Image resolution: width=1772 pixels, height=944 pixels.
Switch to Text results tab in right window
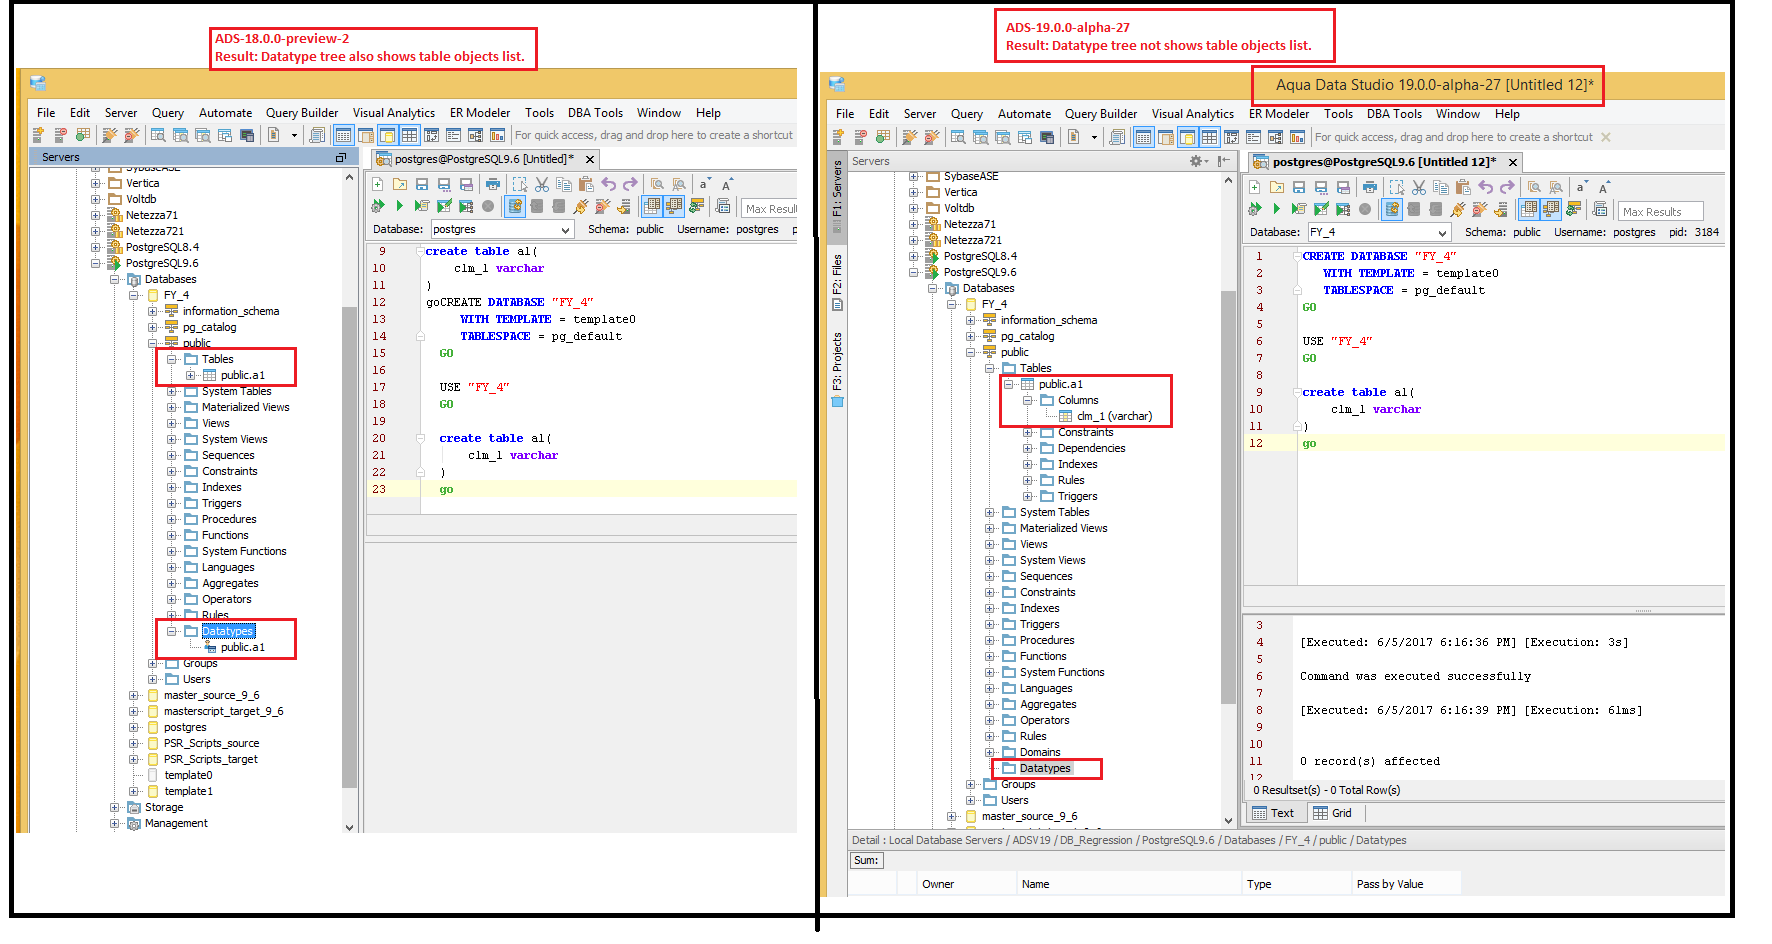pyautogui.click(x=1274, y=813)
